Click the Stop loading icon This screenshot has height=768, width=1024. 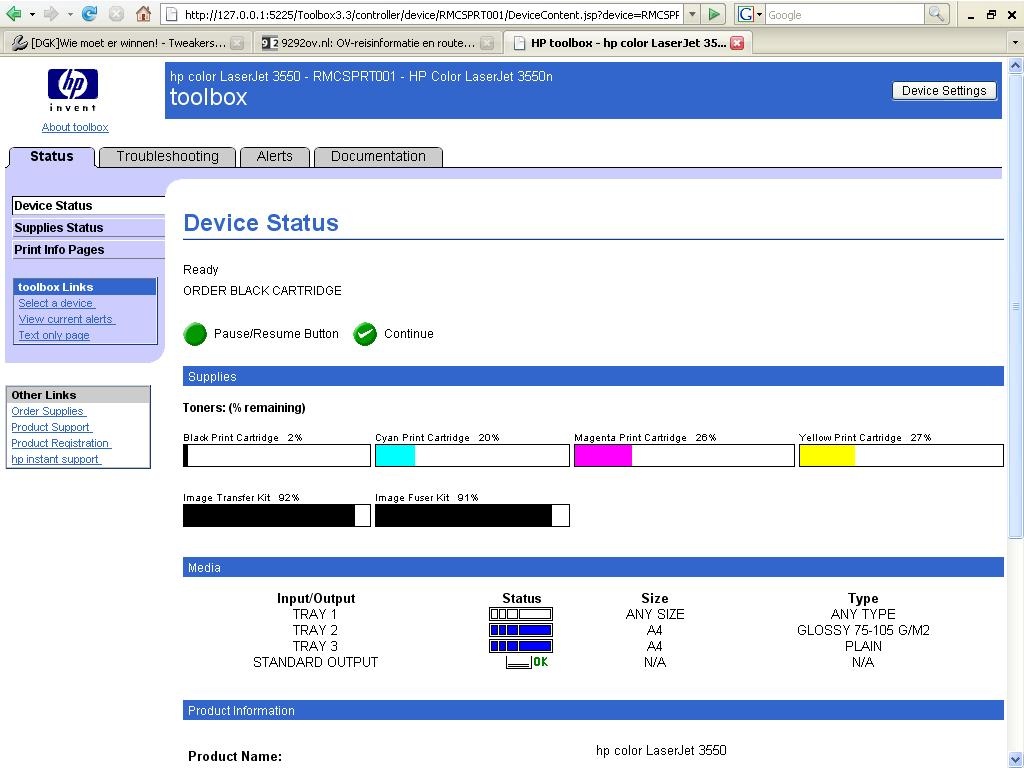[116, 14]
